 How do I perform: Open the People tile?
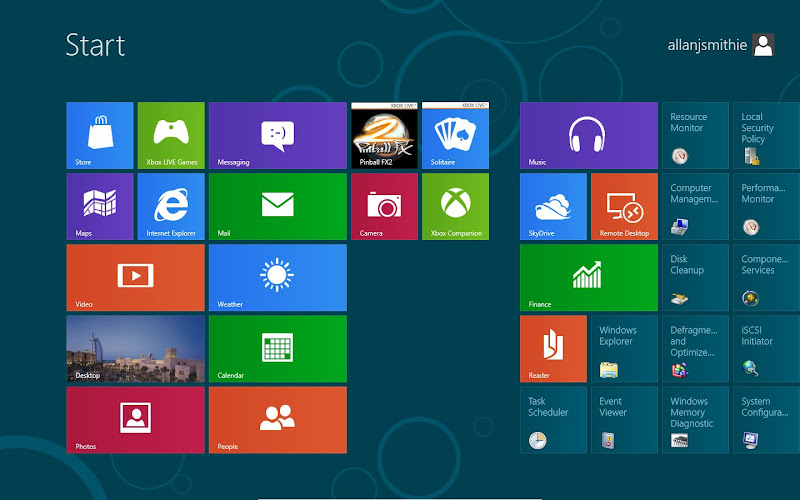278,419
